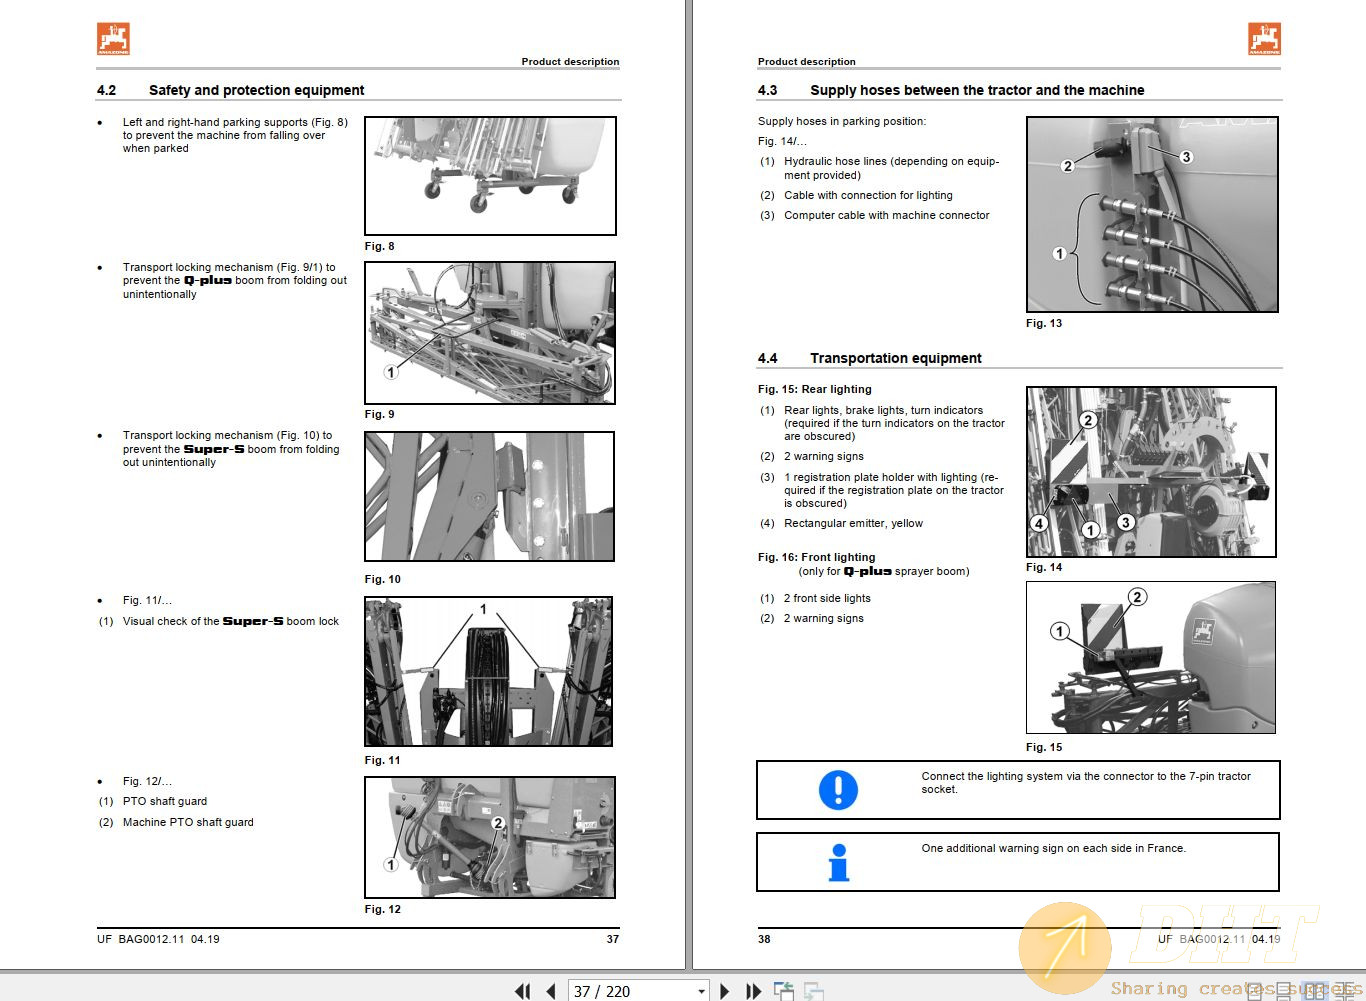Go to the first page
Screen dimensions: 1366x1001
pyautogui.click(x=523, y=991)
